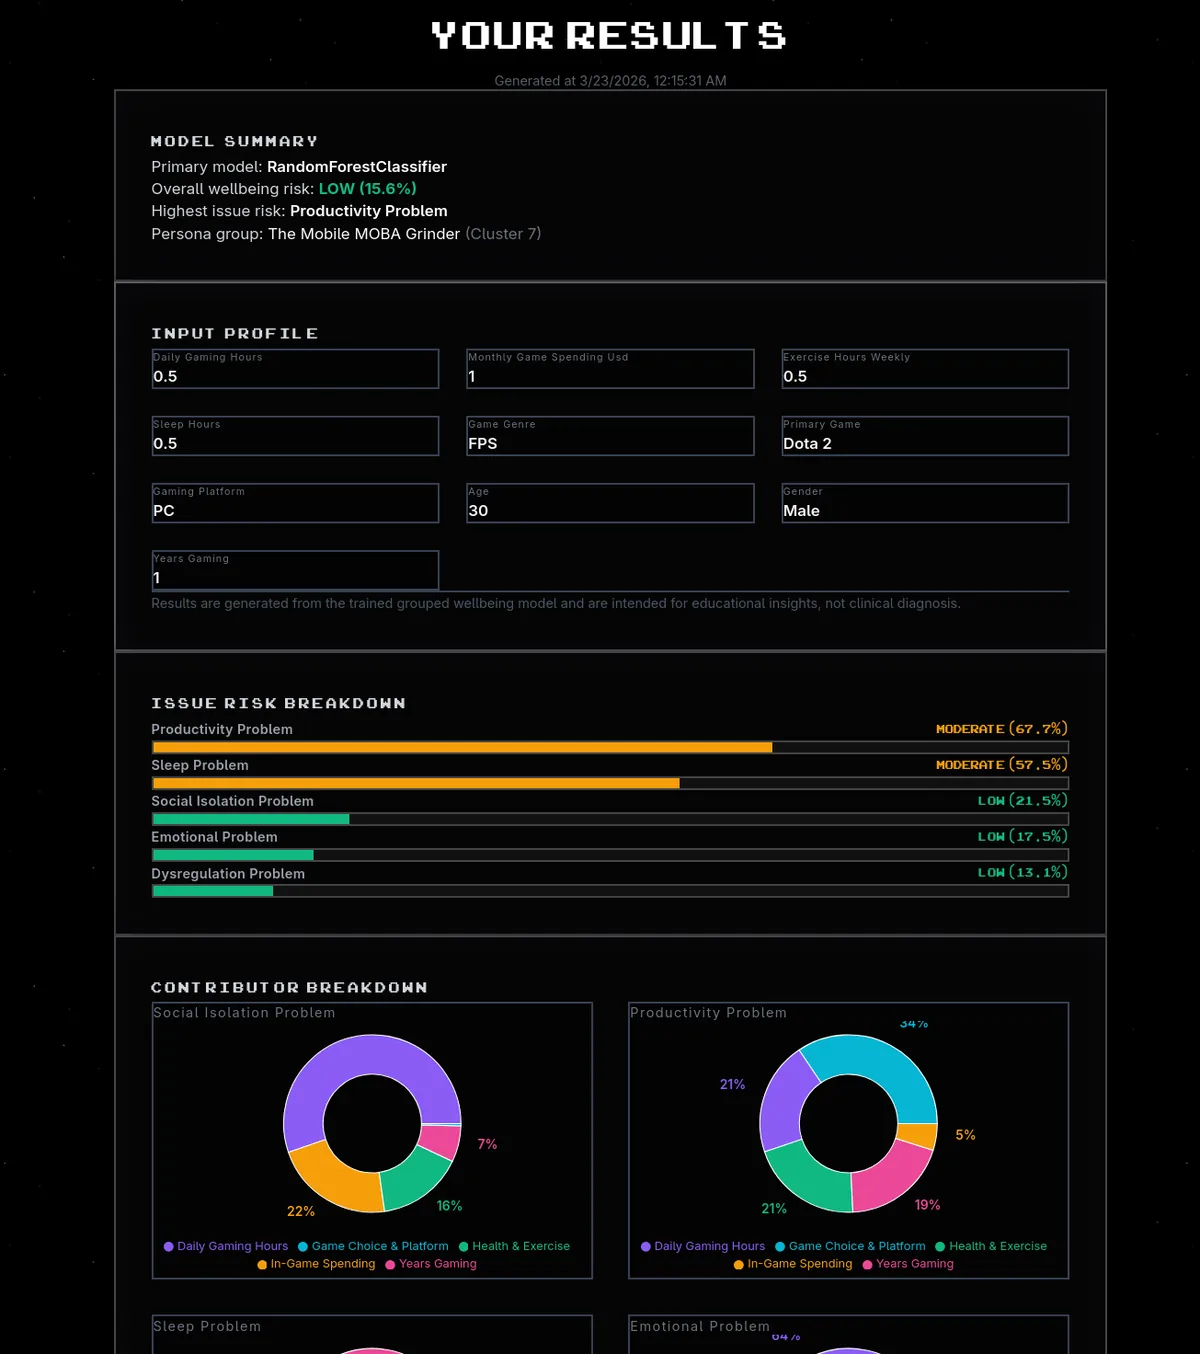Click Daily Gaming Hours legend in Productivity chart
1200x1354 pixels.
(x=703, y=1246)
